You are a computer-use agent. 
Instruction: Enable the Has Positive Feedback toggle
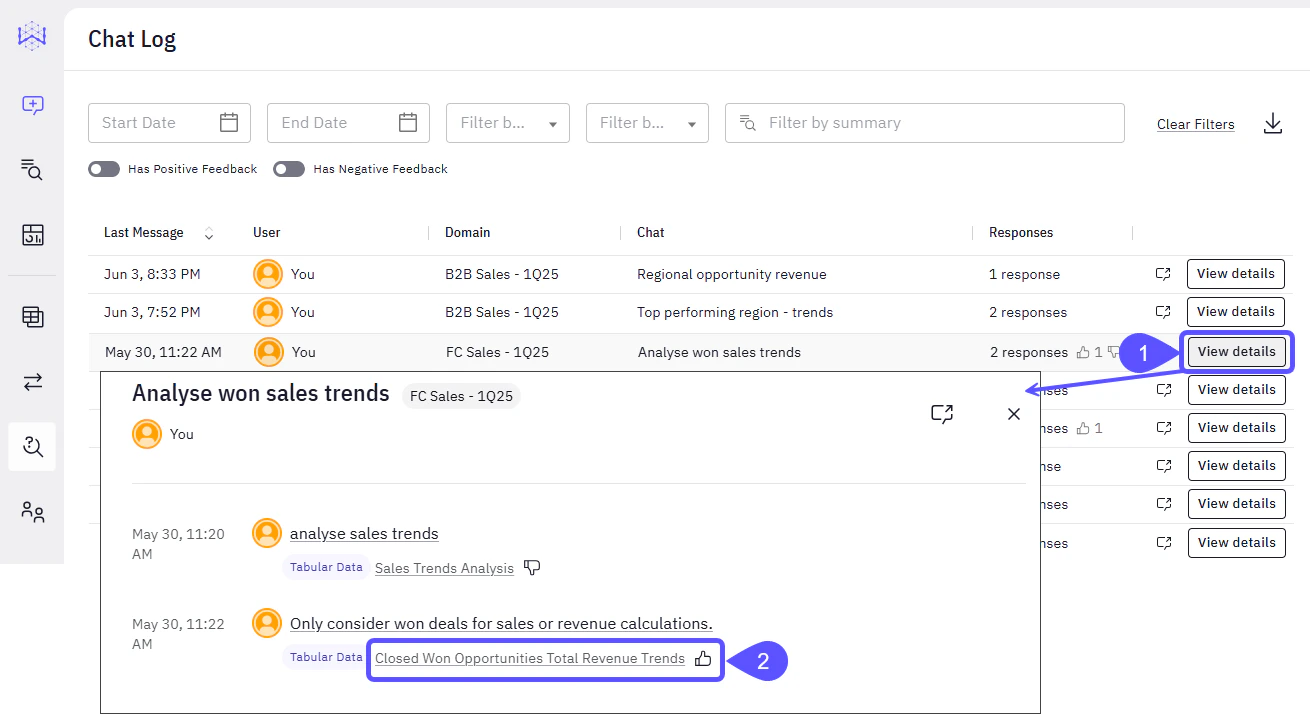tap(103, 168)
